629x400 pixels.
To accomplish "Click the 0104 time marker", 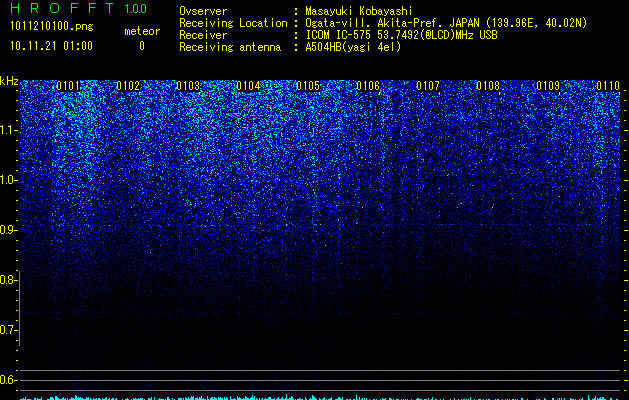I will coord(248,86).
